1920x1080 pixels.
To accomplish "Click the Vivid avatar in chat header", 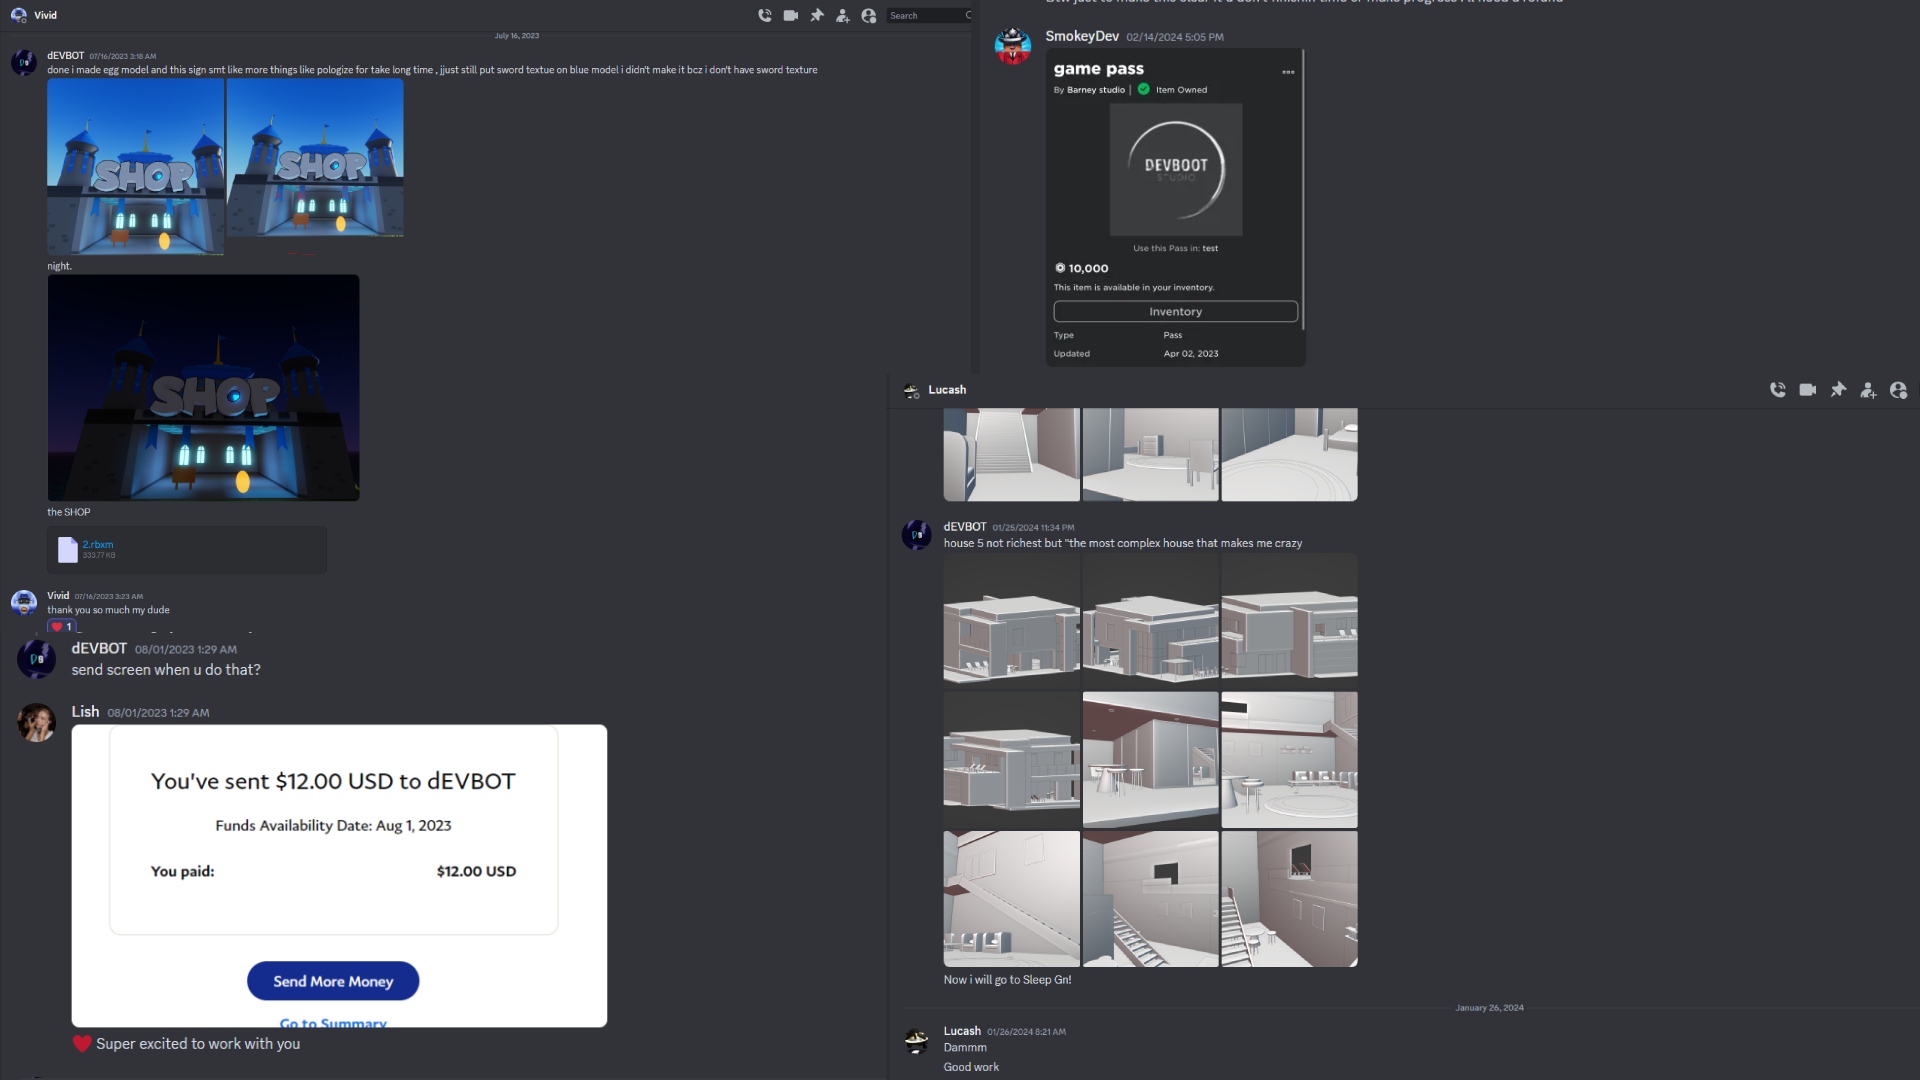I will click(x=19, y=15).
